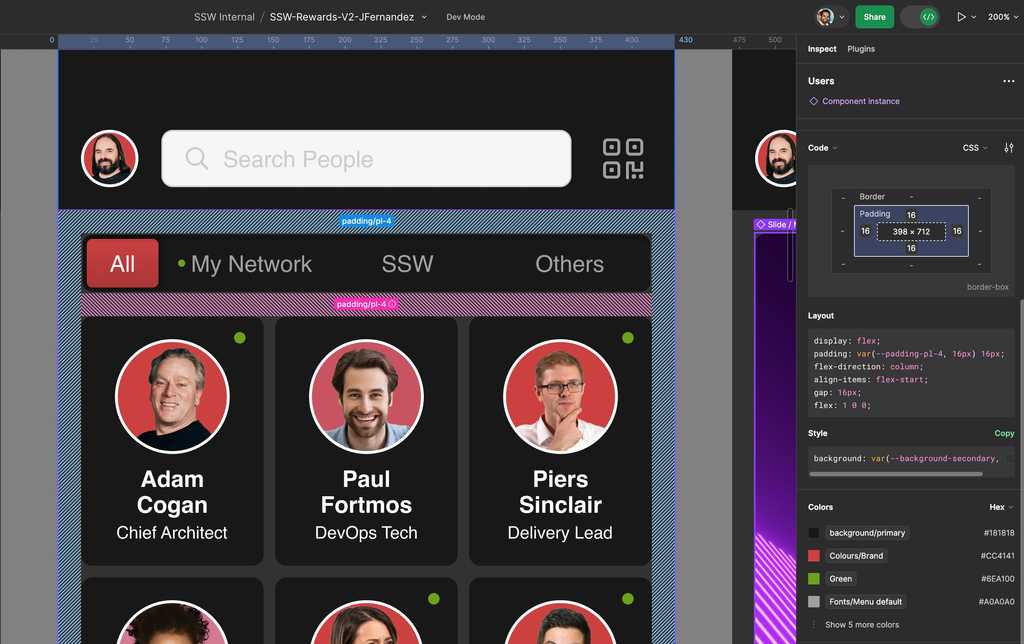Select the My Network tab in the design
1024x644 pixels.
click(251, 264)
